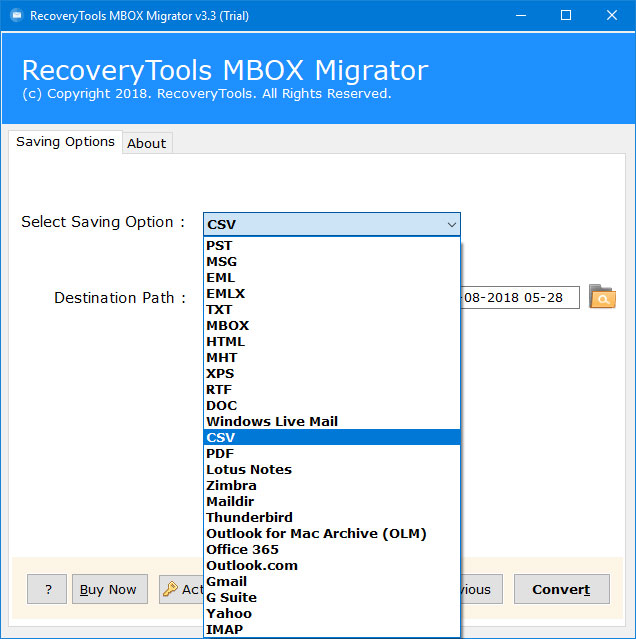Pick IMAP from the list
636x639 pixels.
coord(332,629)
